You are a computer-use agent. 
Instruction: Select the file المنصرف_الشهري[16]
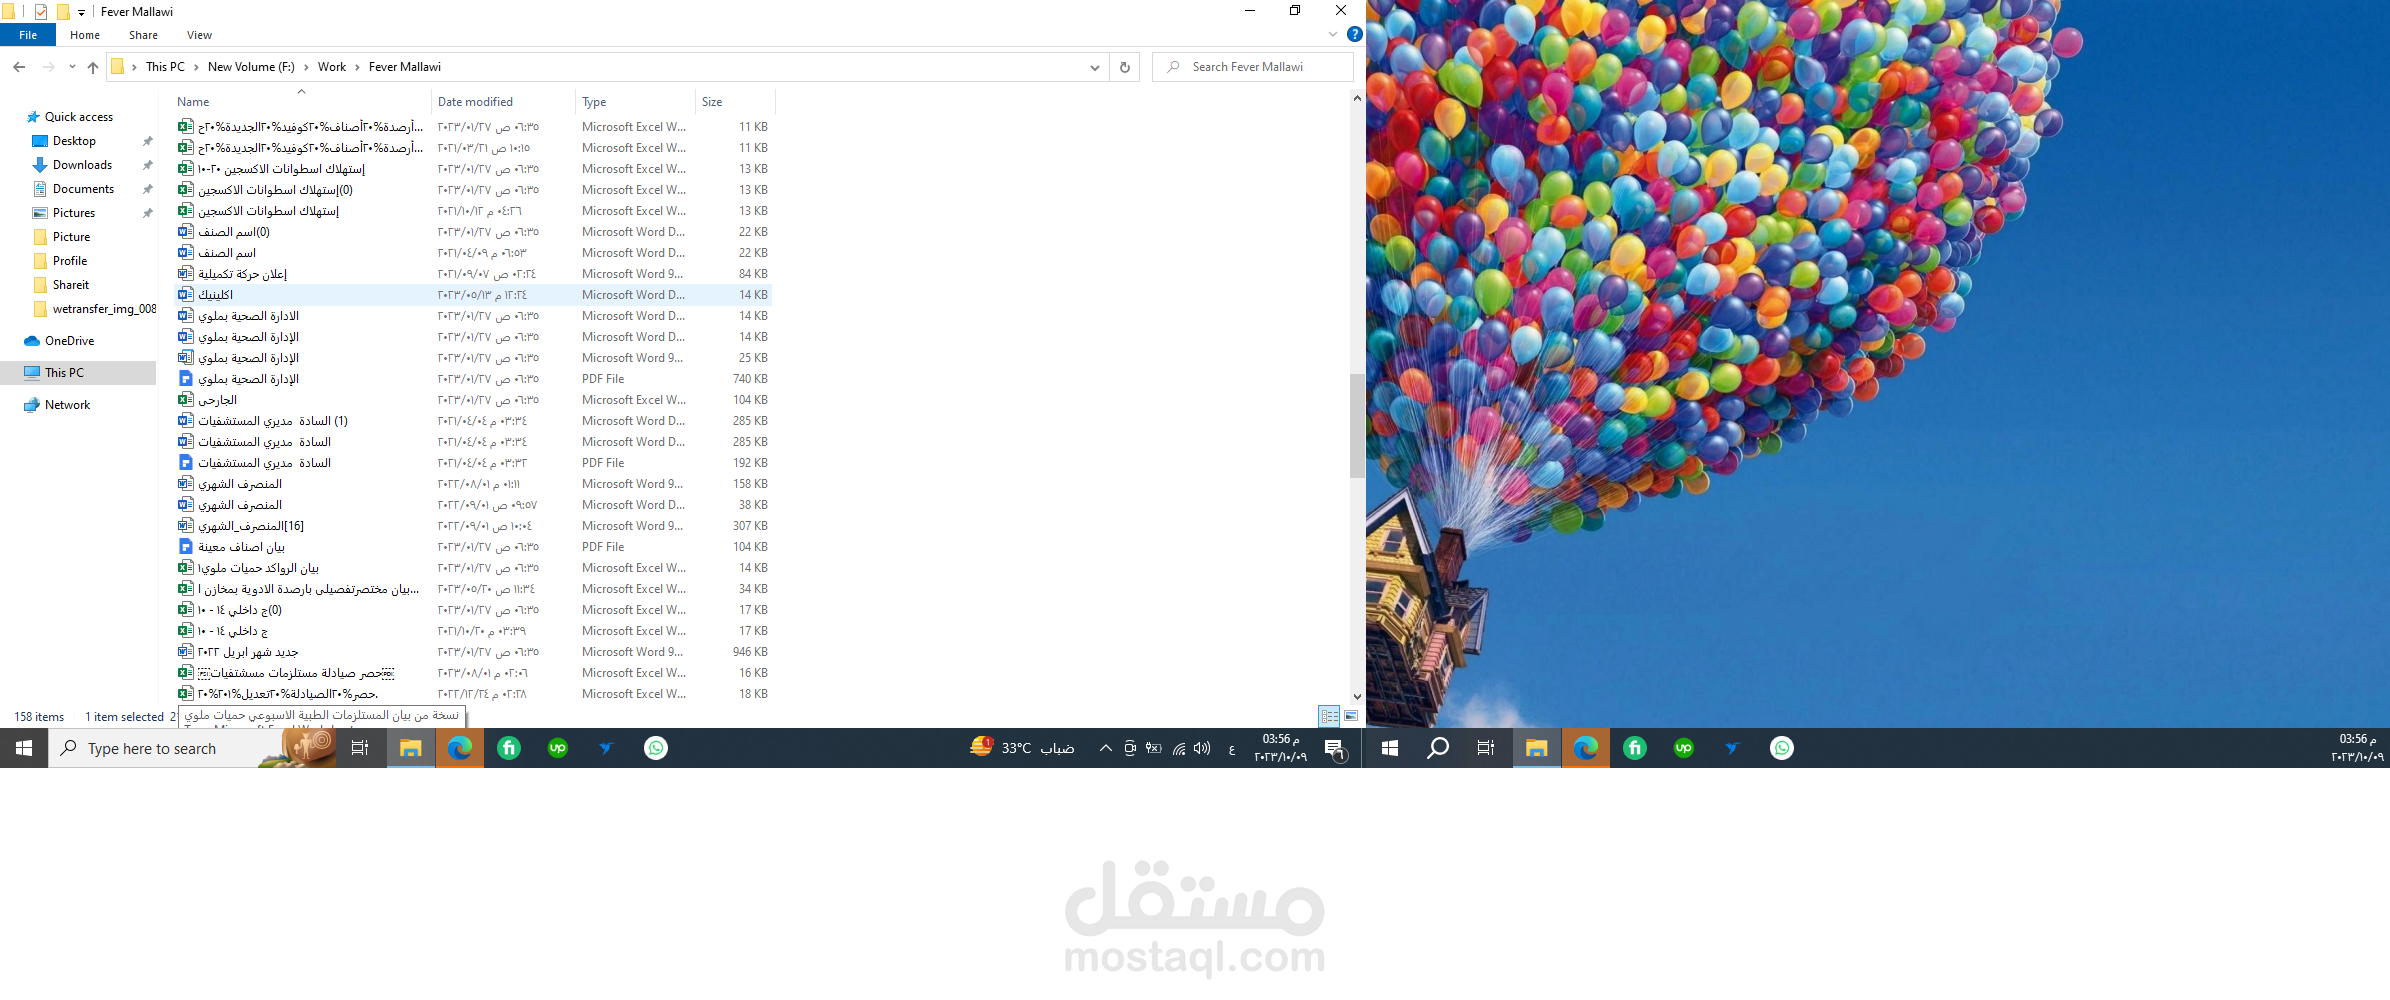[x=473, y=526]
